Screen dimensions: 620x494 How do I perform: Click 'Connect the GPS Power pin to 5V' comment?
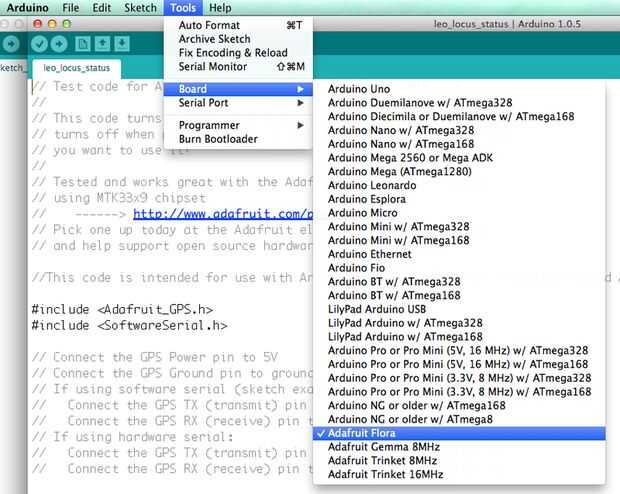coord(155,357)
